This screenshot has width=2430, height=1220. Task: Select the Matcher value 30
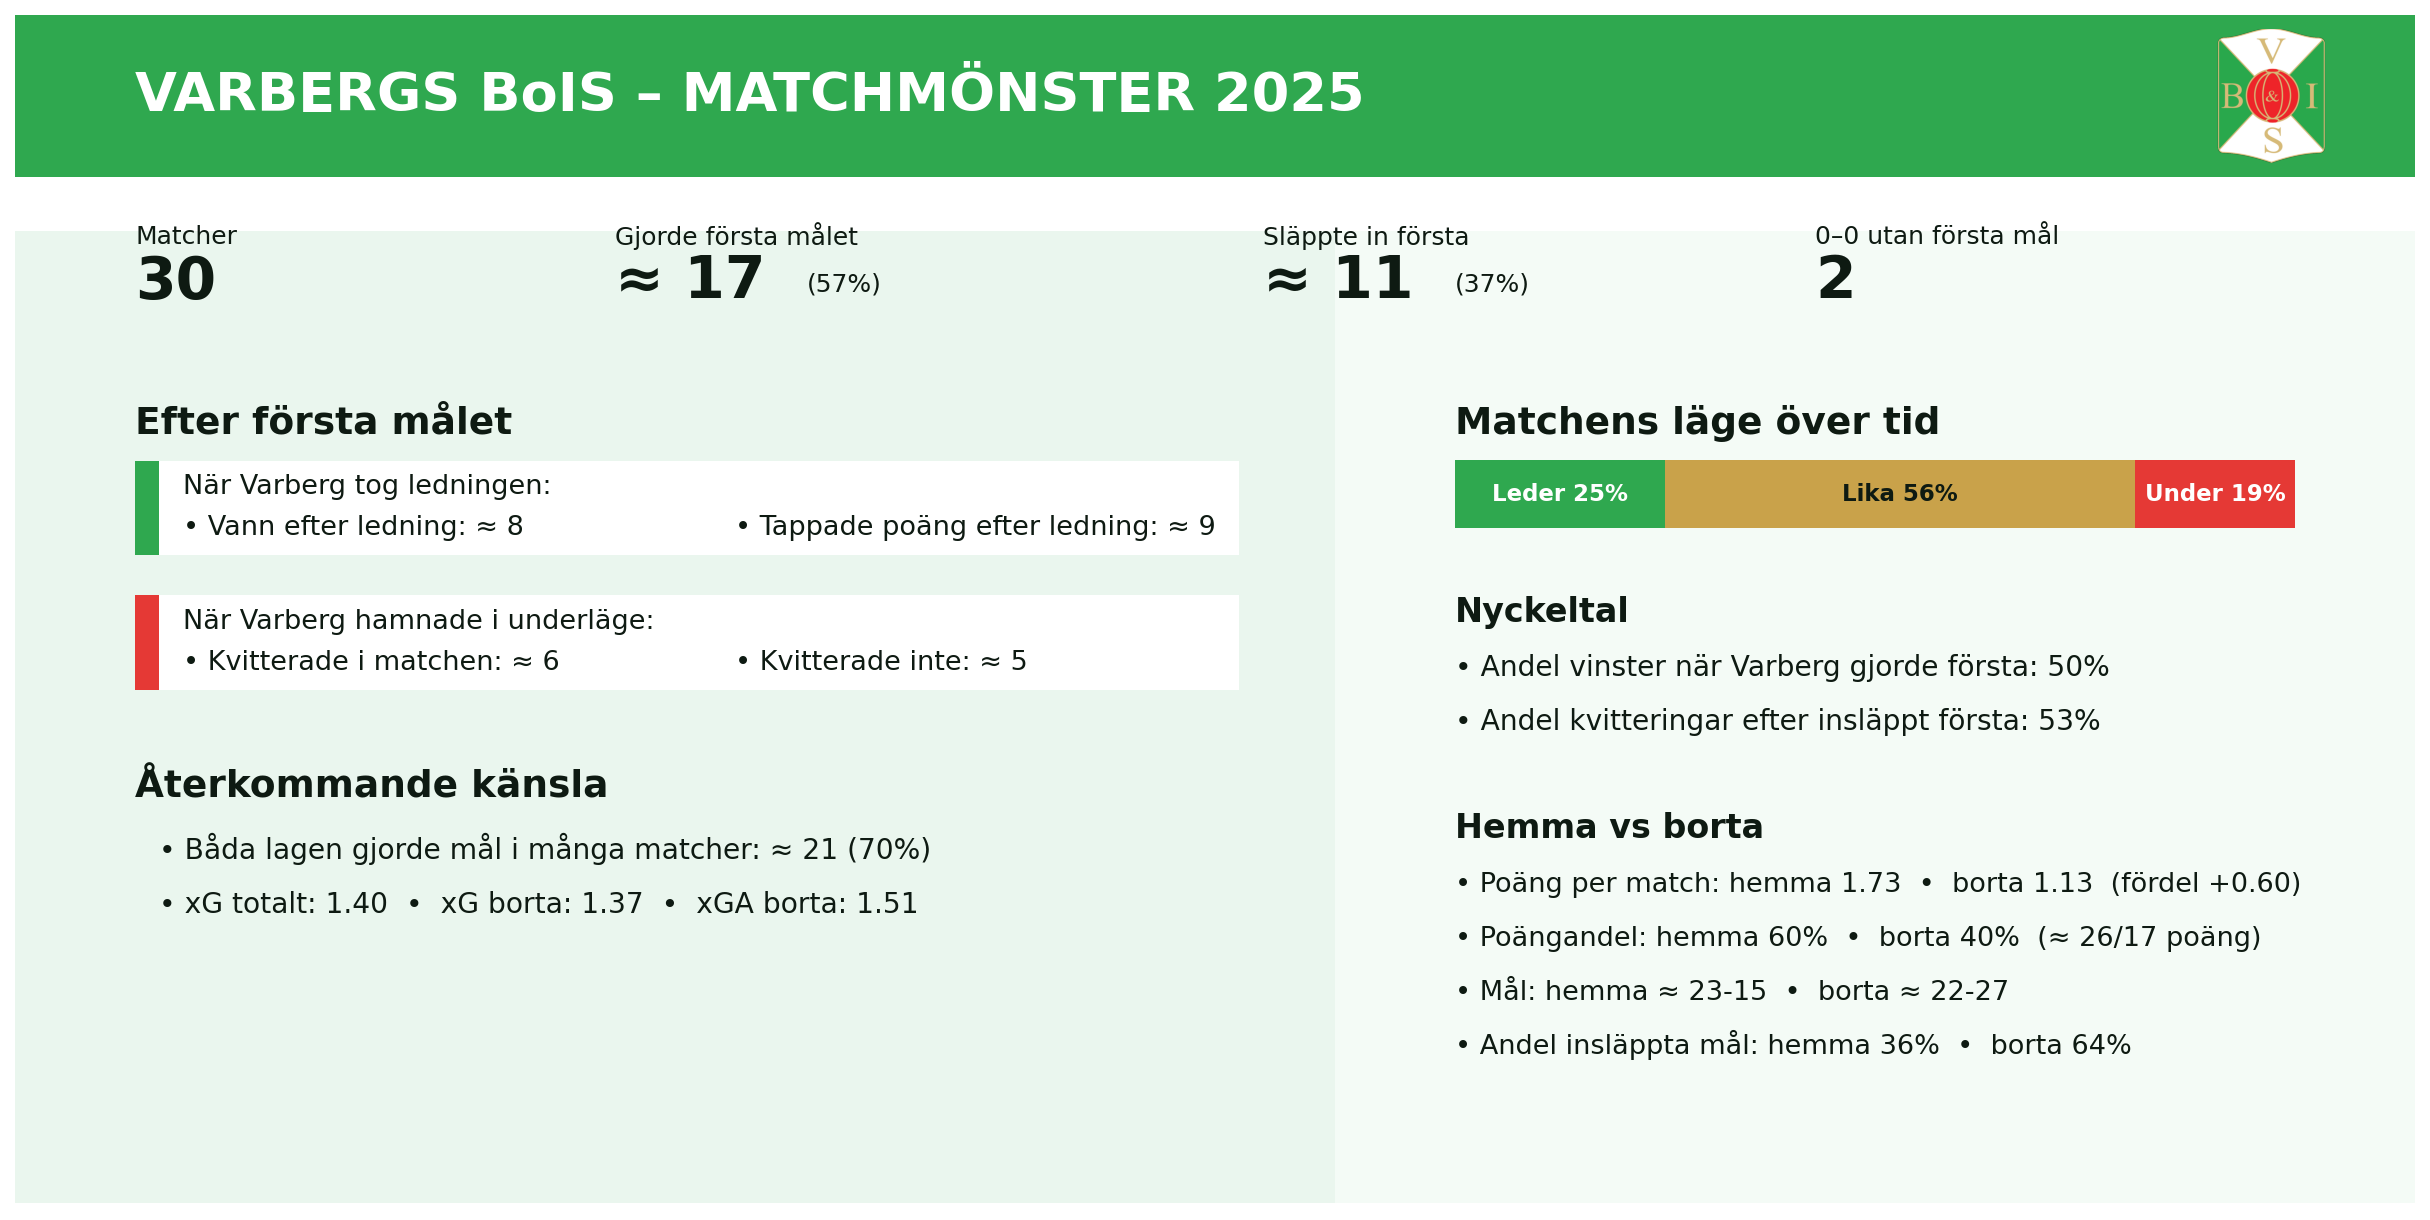(176, 281)
